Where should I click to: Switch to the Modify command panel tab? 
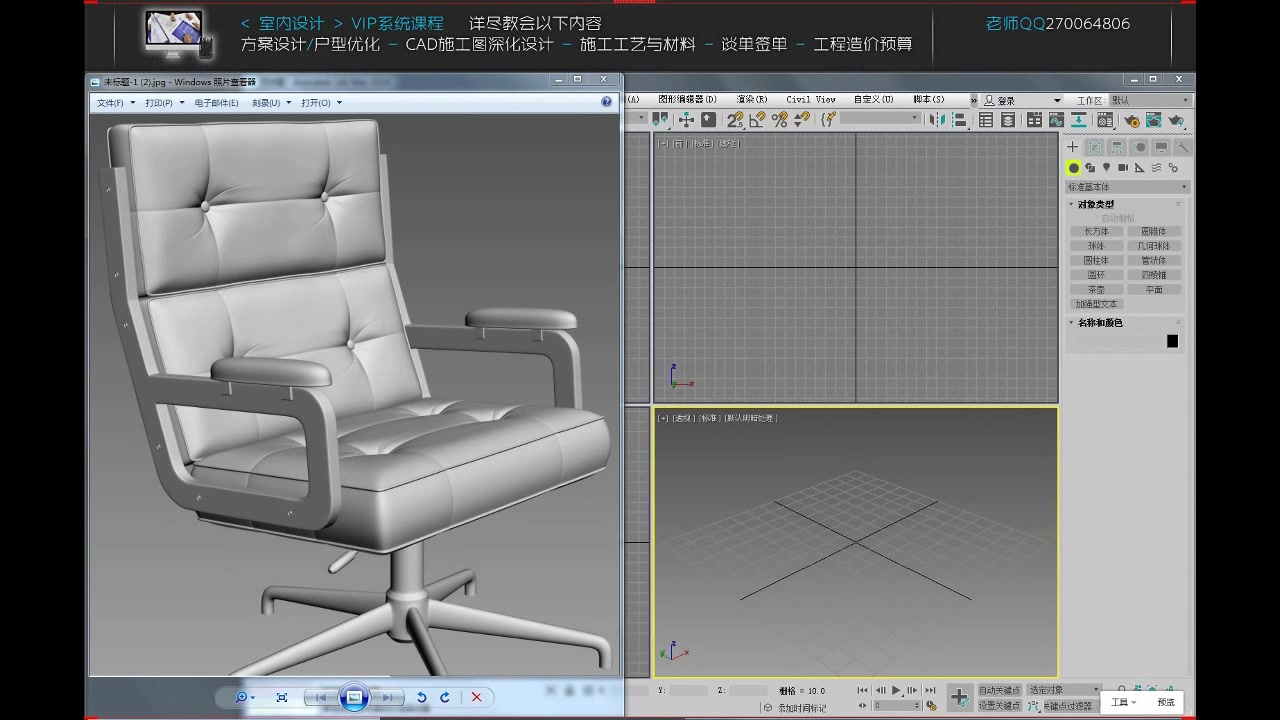[1095, 147]
